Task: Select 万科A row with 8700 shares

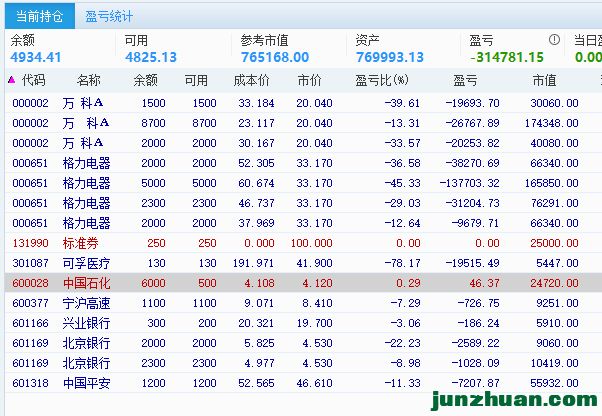Action: coord(303,123)
